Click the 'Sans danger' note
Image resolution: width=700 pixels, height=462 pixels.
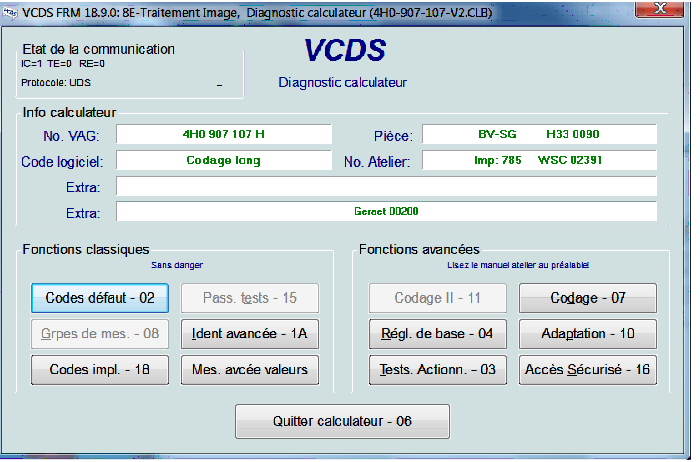(x=177, y=265)
